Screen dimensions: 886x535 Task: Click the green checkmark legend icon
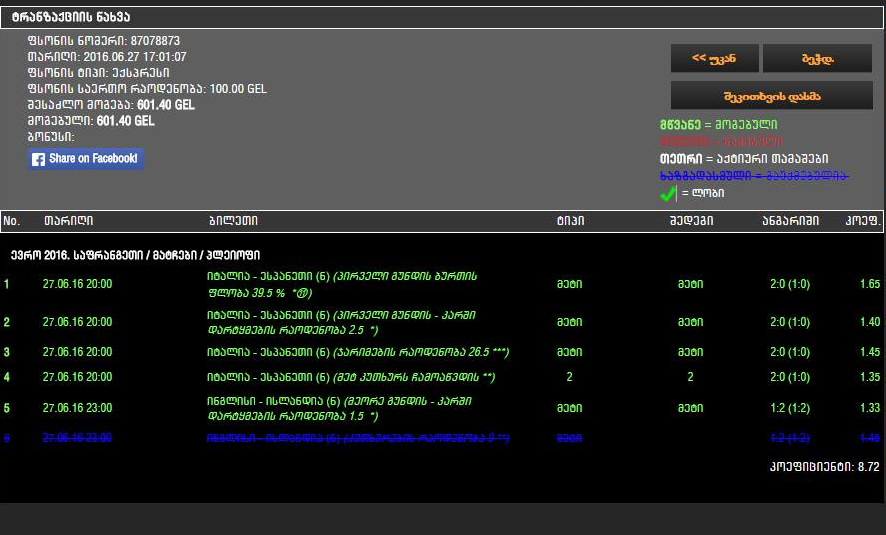coord(666,192)
